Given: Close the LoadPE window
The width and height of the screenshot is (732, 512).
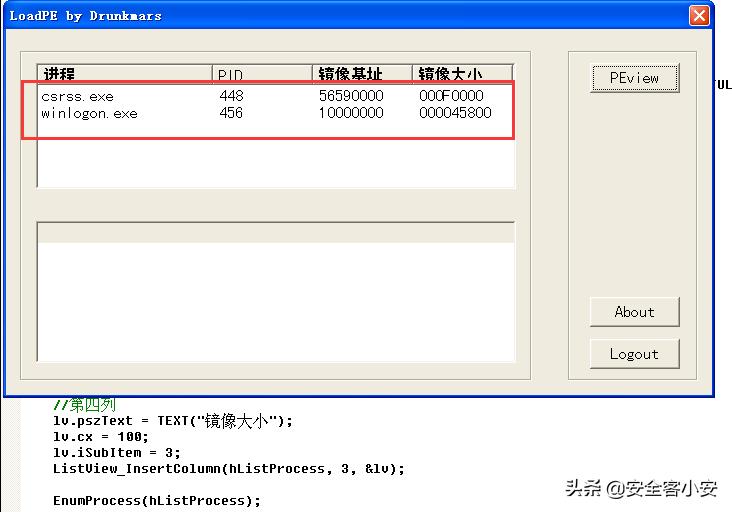Looking at the screenshot, I should tap(700, 15).
